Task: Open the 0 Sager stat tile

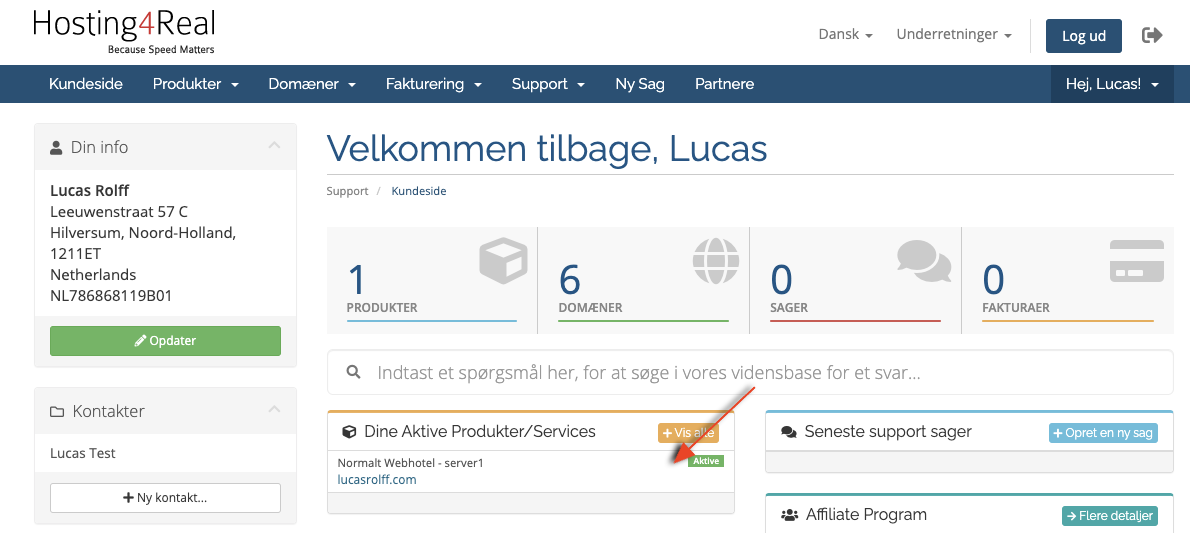Action: tap(855, 280)
